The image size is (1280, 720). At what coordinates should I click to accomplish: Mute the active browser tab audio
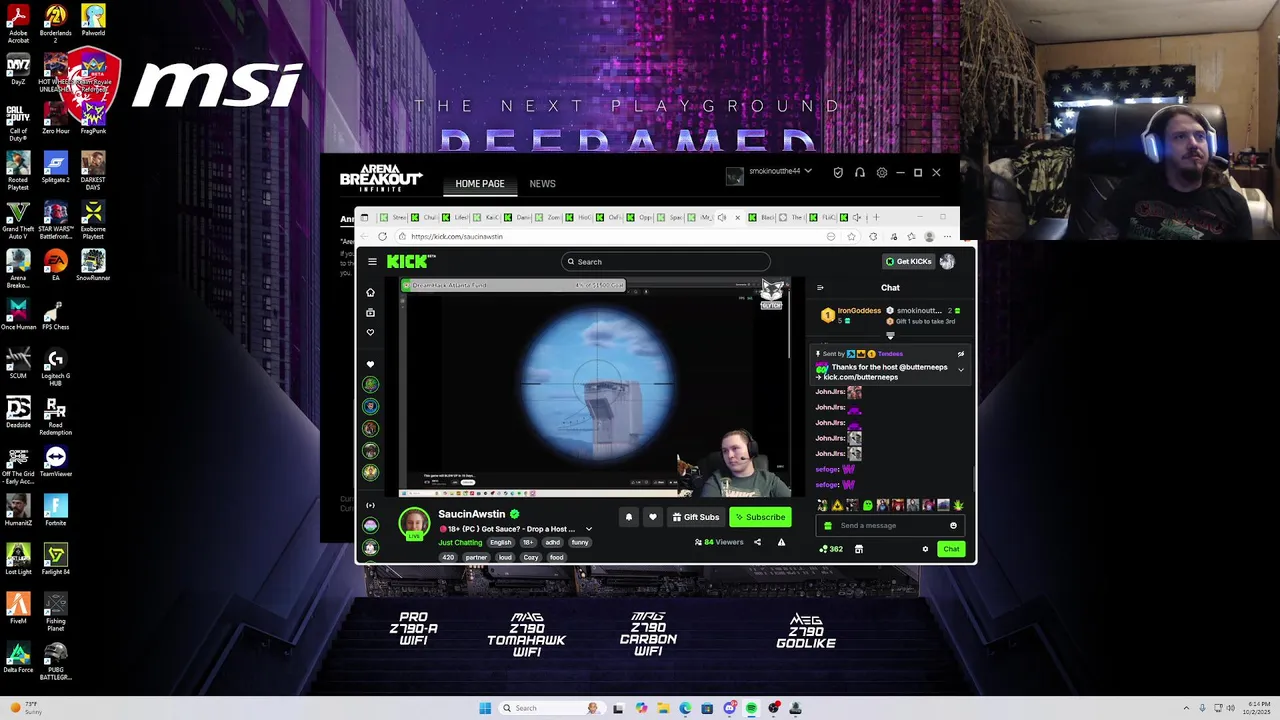tap(722, 217)
